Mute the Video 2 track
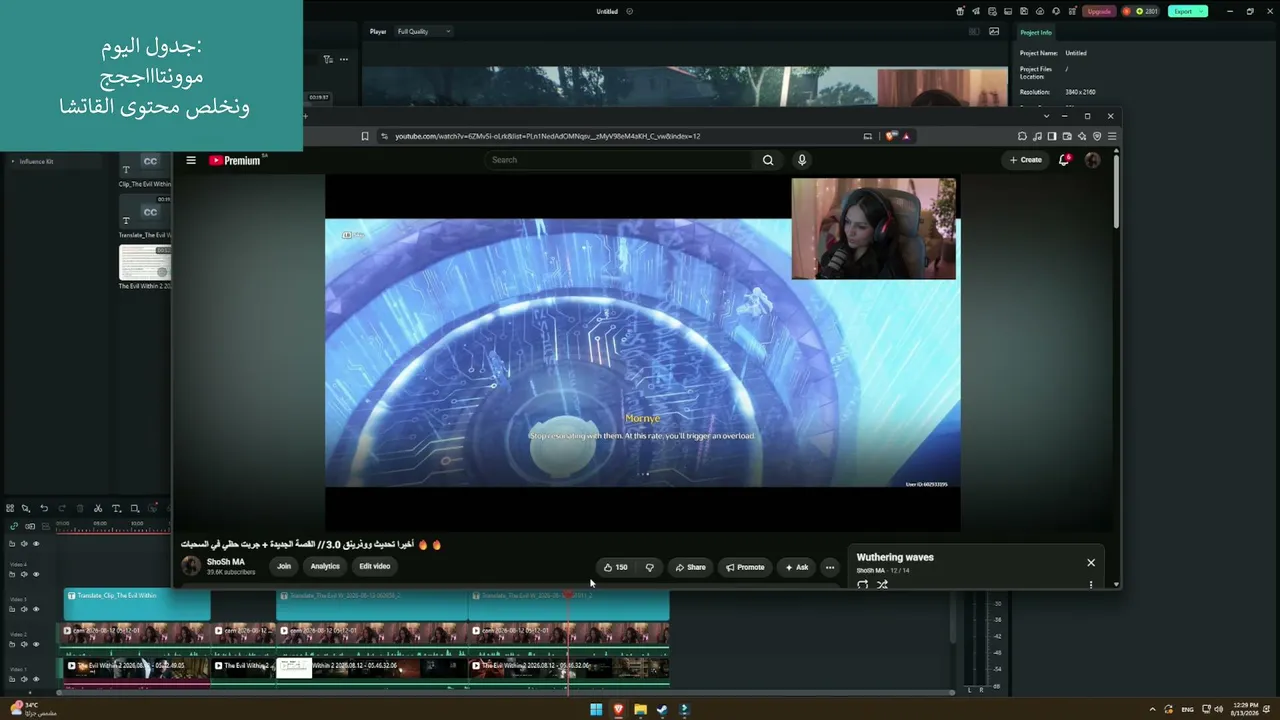This screenshot has width=1280, height=720. point(24,644)
